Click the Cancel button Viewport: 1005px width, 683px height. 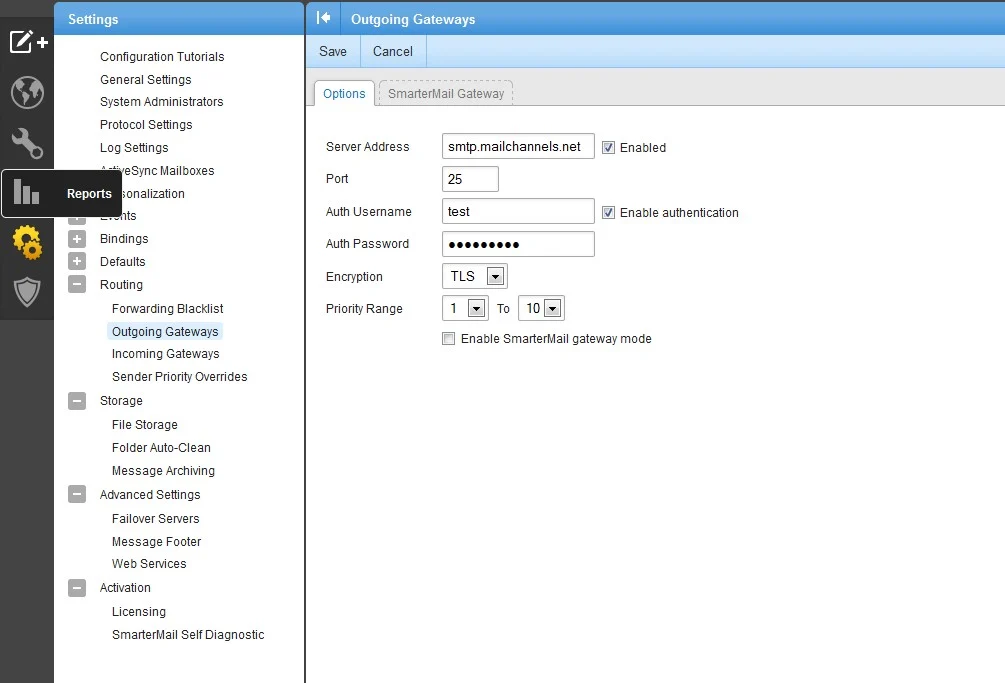(393, 51)
